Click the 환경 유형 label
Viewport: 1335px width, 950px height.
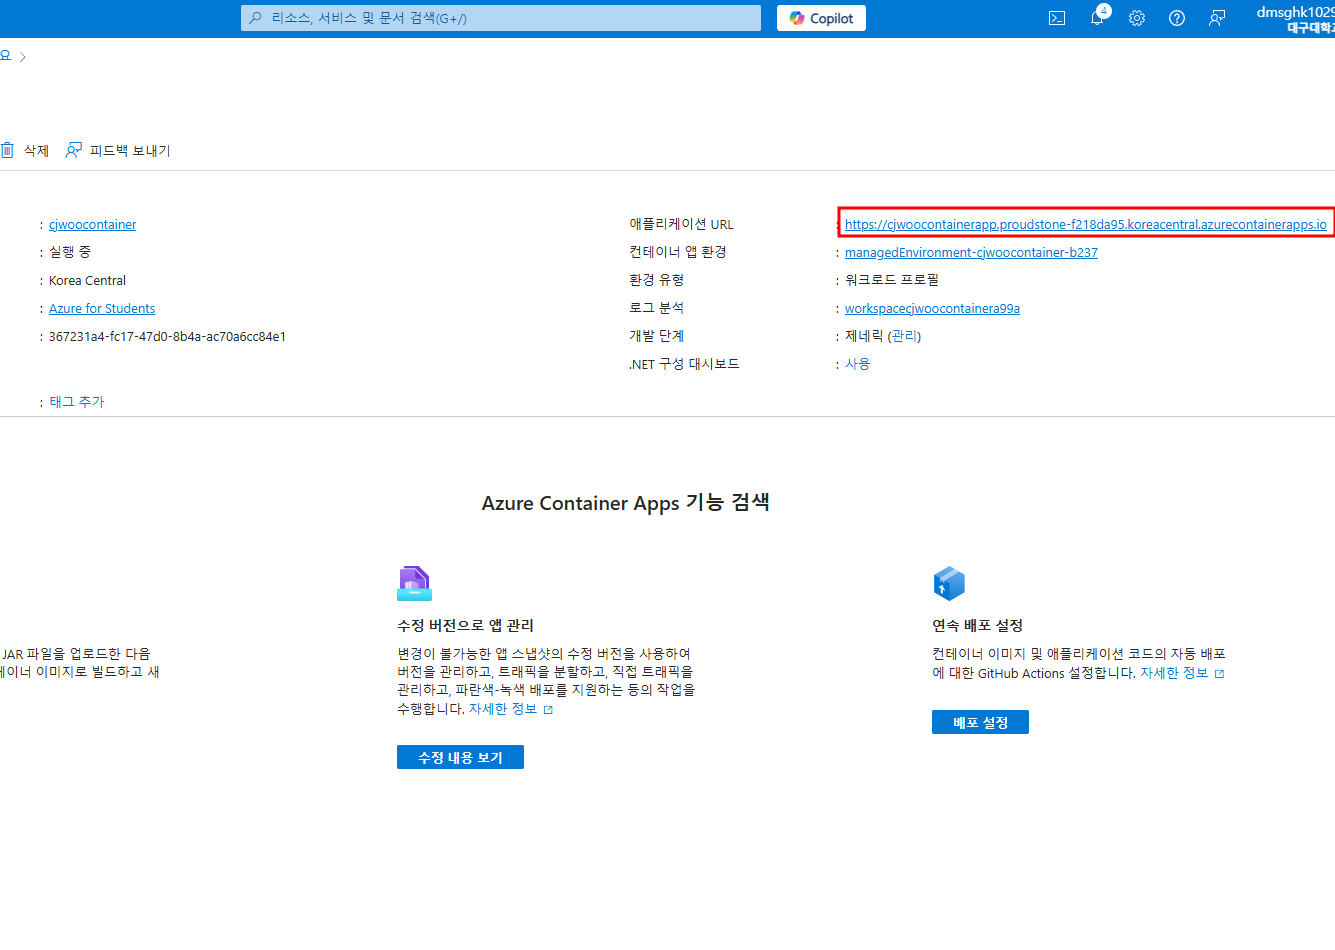tap(656, 280)
